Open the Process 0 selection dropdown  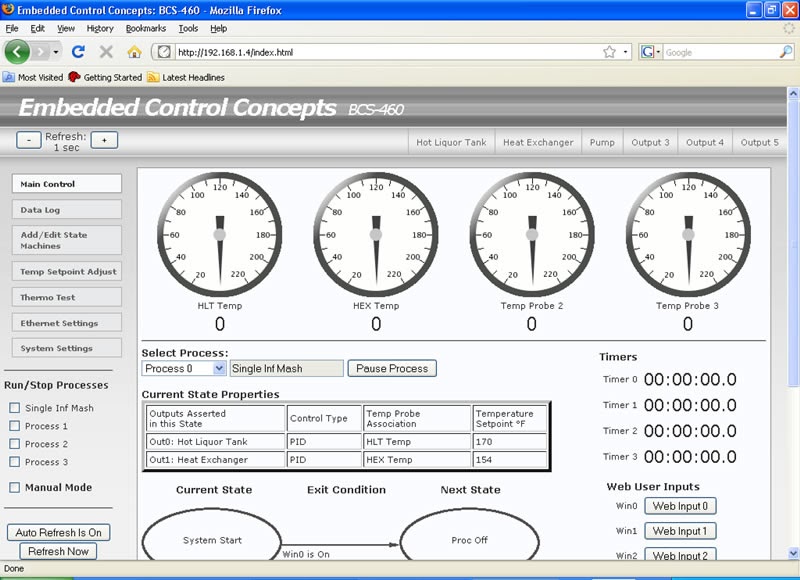point(185,368)
